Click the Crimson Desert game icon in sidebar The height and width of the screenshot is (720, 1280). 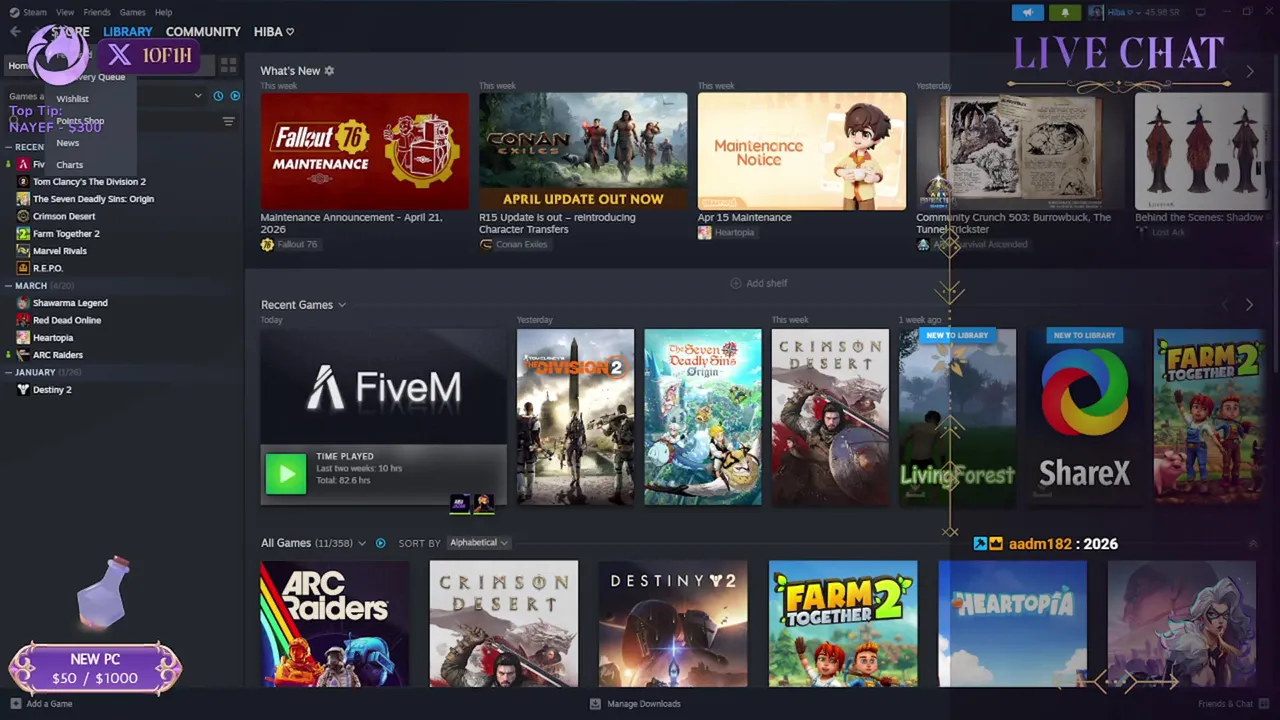click(x=23, y=216)
